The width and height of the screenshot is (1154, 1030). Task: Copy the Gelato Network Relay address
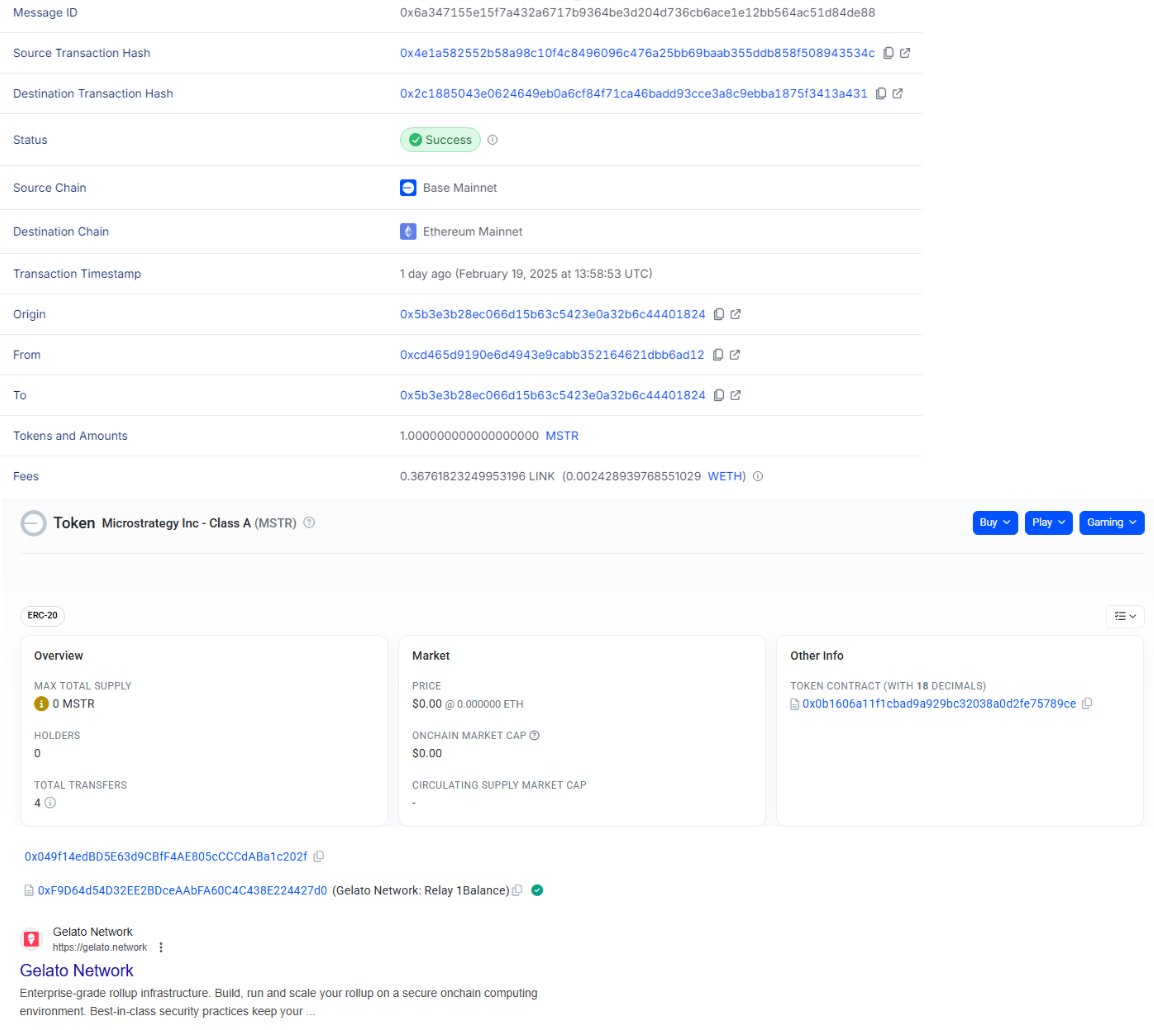tap(517, 890)
